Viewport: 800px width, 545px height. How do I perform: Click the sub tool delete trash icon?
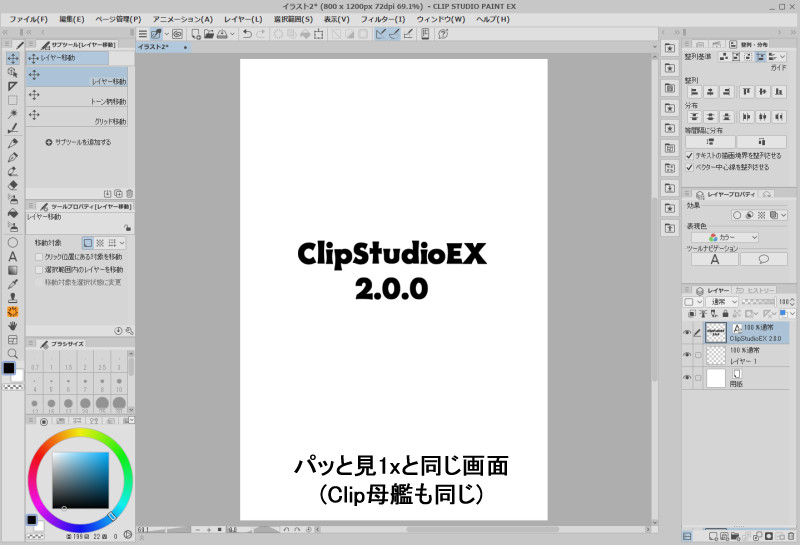click(130, 193)
